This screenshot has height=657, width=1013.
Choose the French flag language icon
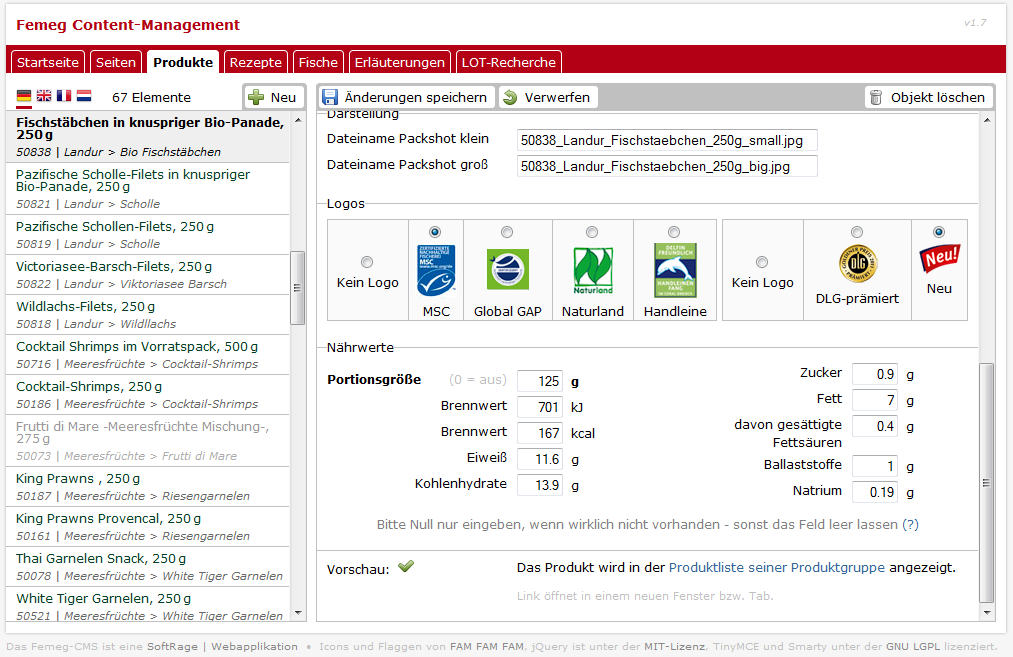point(64,97)
